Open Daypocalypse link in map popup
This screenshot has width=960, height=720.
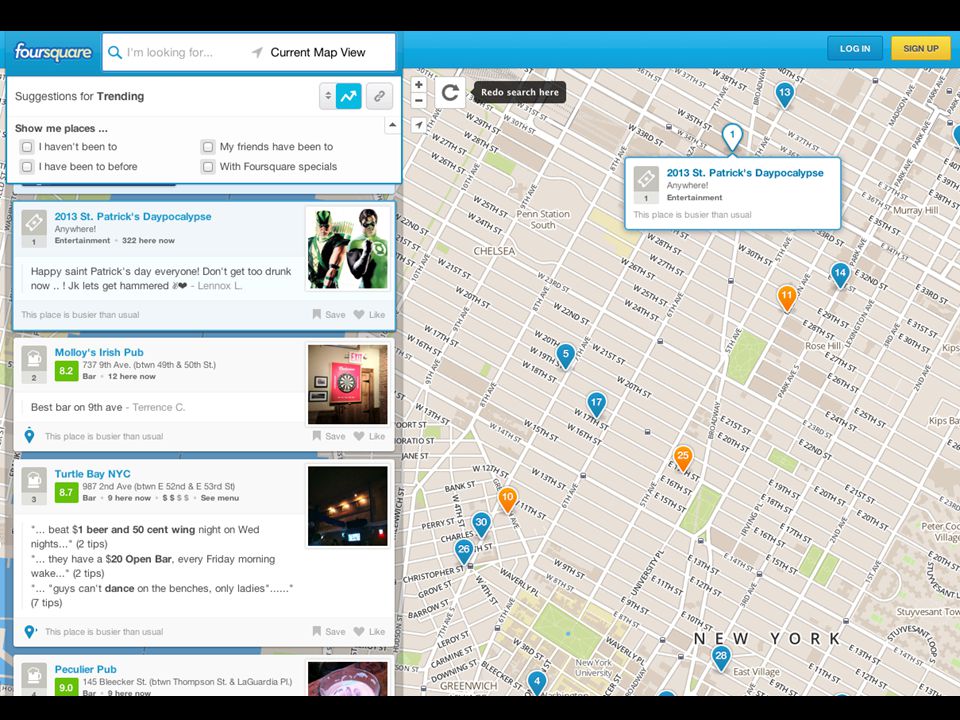coord(745,173)
